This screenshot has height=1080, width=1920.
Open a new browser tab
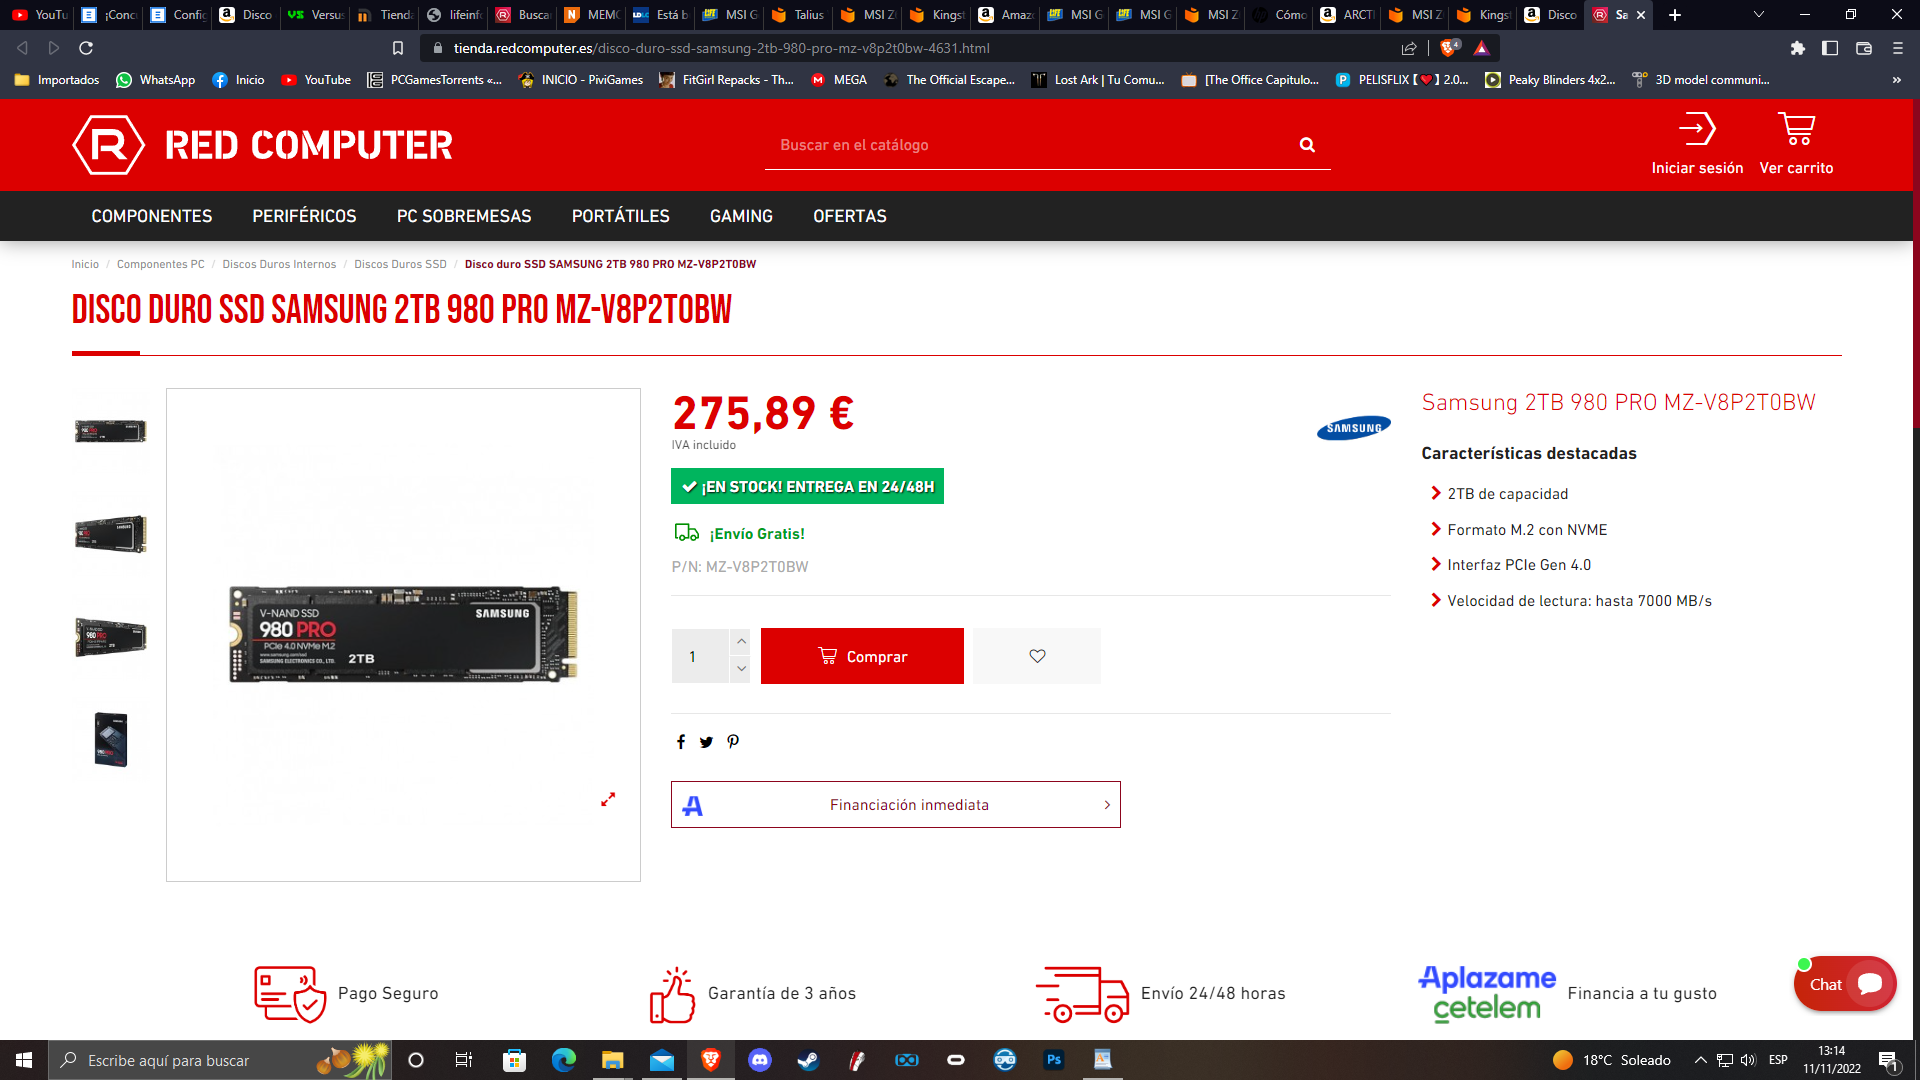1675,15
